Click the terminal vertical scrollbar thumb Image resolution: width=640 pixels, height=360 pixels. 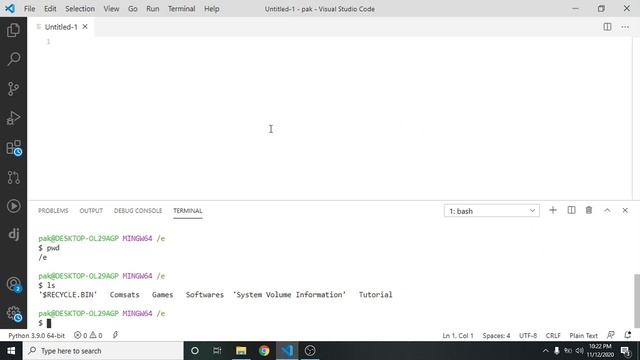click(x=636, y=300)
